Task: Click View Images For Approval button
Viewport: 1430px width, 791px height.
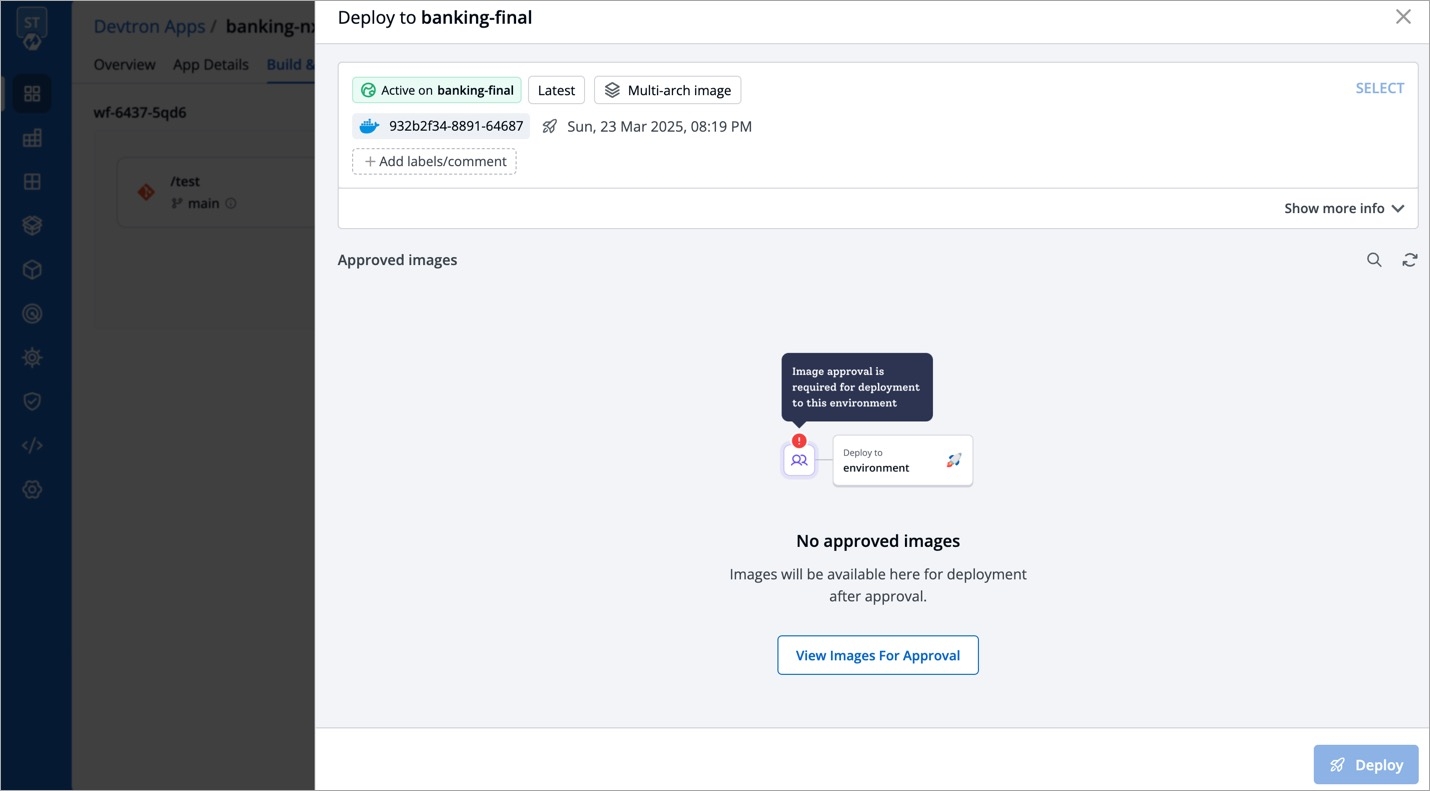Action: (878, 655)
